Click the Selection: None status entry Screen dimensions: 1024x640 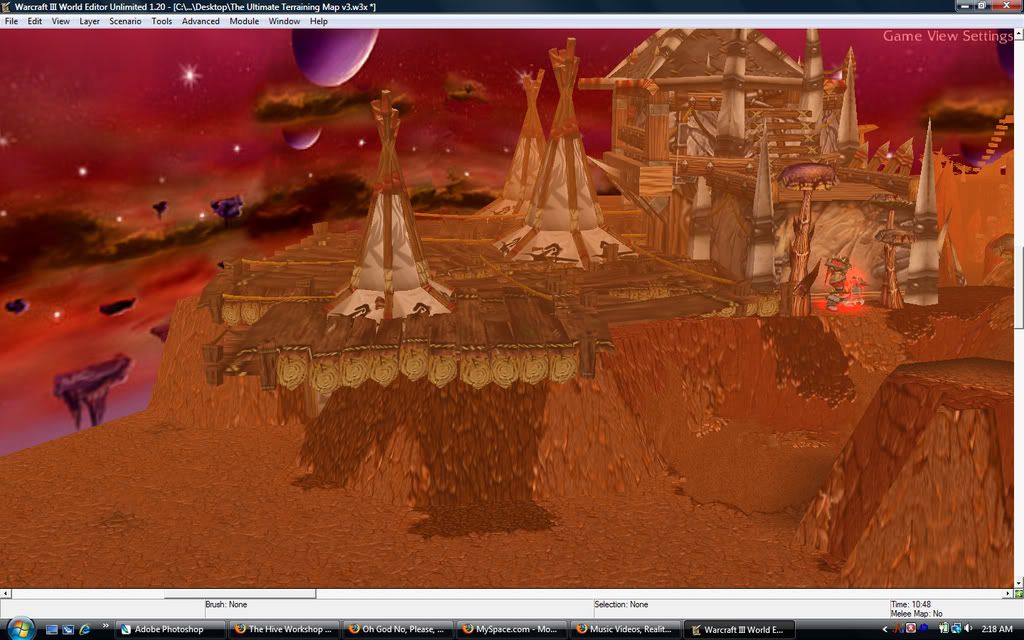[621, 605]
